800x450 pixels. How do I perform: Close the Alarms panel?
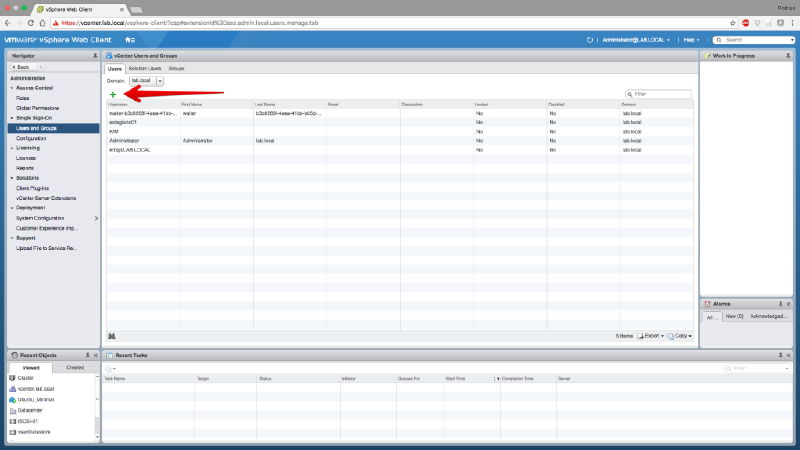point(792,303)
